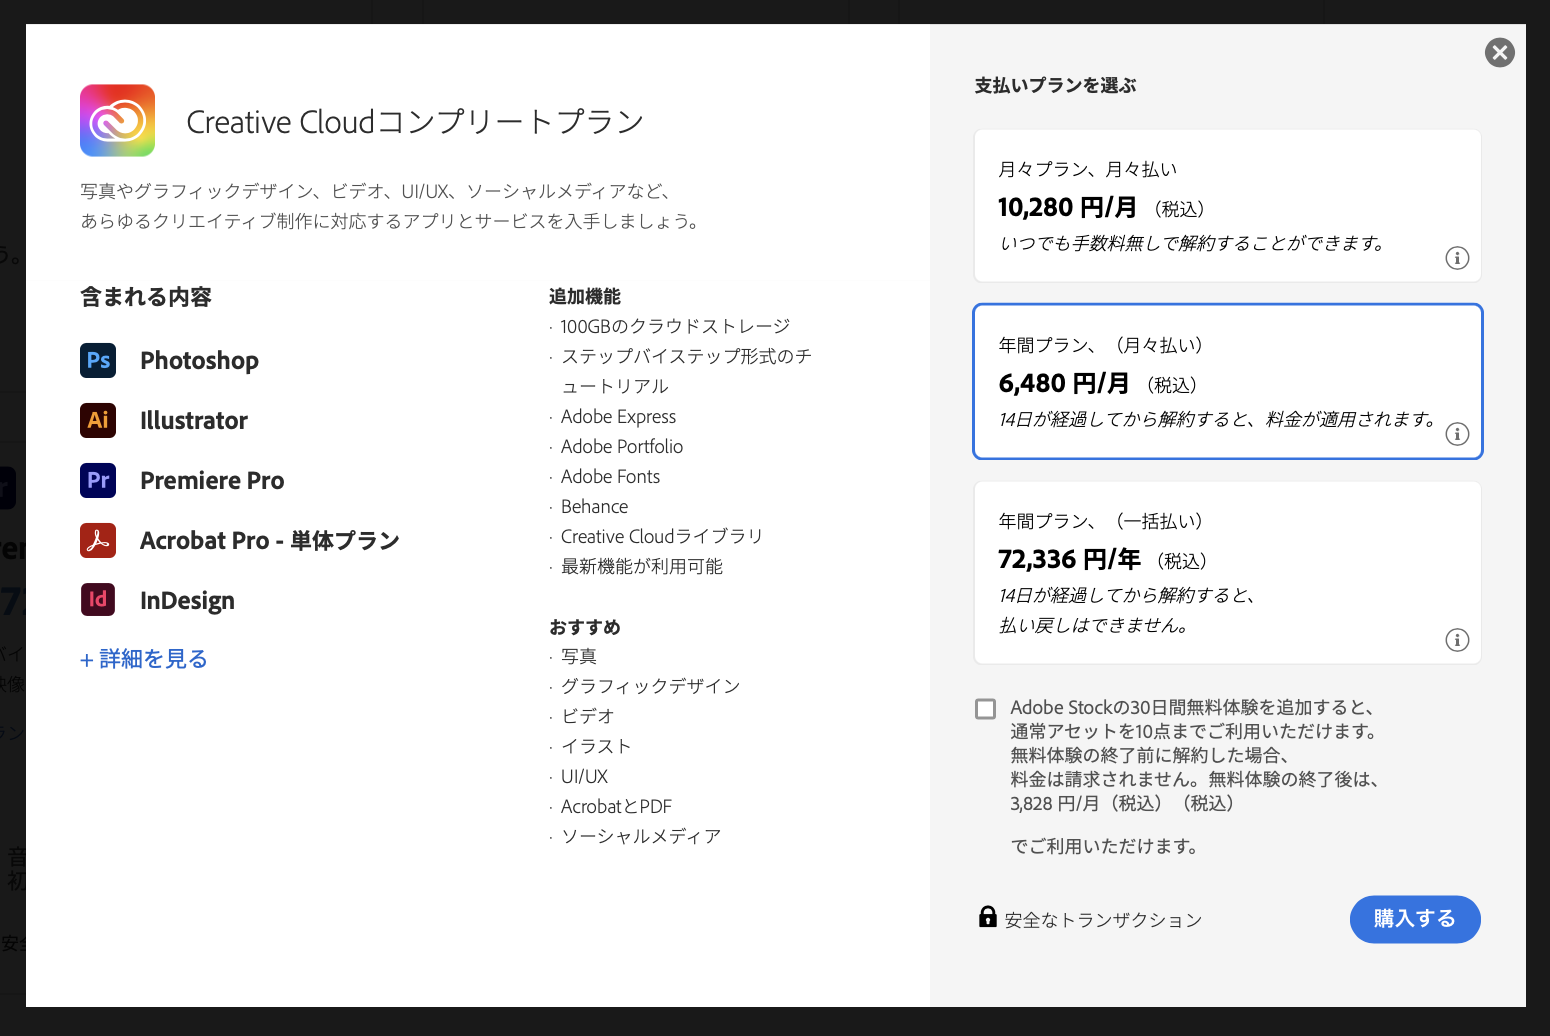Click 最新機能が利用可能 list item
1550x1036 pixels.
642,567
